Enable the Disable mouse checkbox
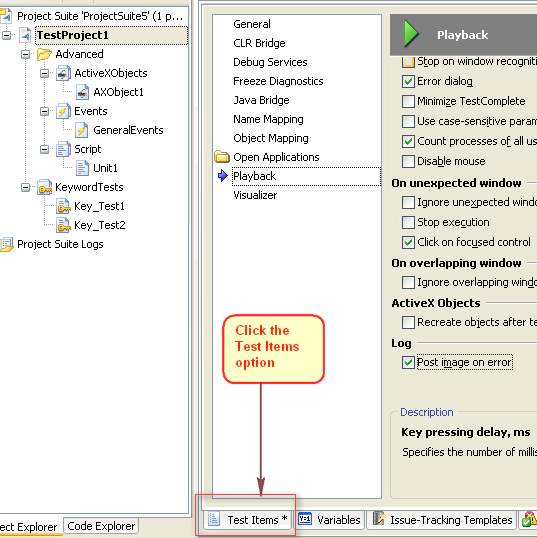The image size is (537, 538). (x=408, y=161)
